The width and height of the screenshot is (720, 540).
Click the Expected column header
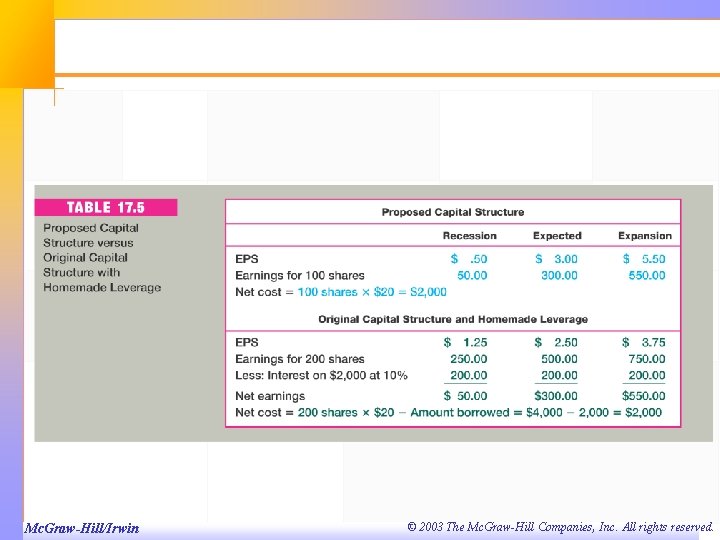point(557,236)
